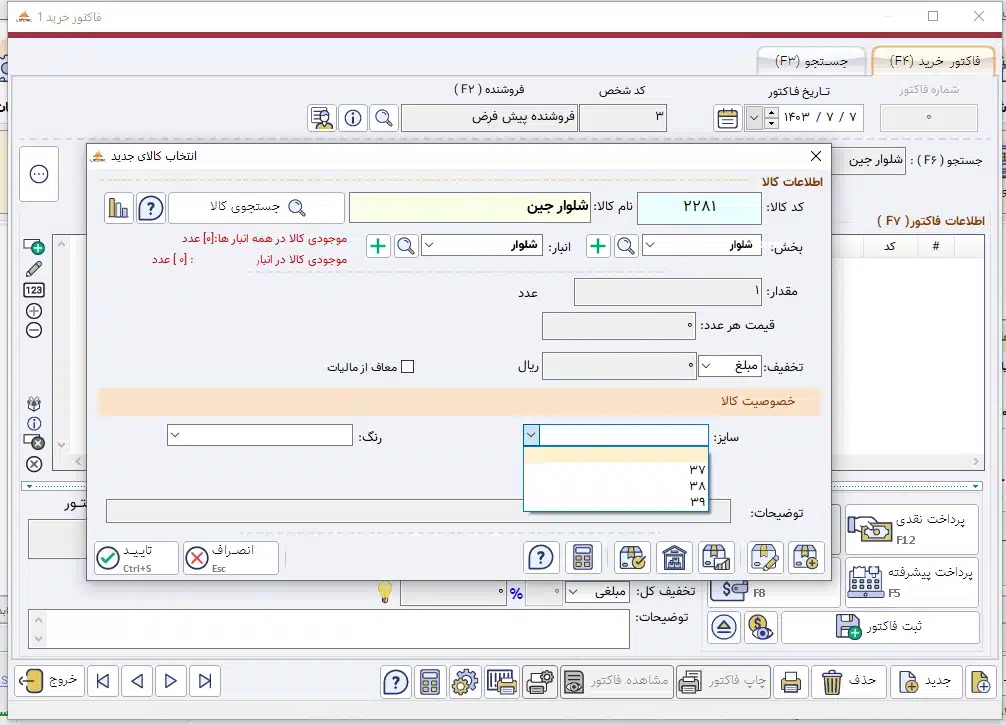Screen dimensions: 1006x725
Task: Click the خروج exit button
Action: (x=49, y=681)
